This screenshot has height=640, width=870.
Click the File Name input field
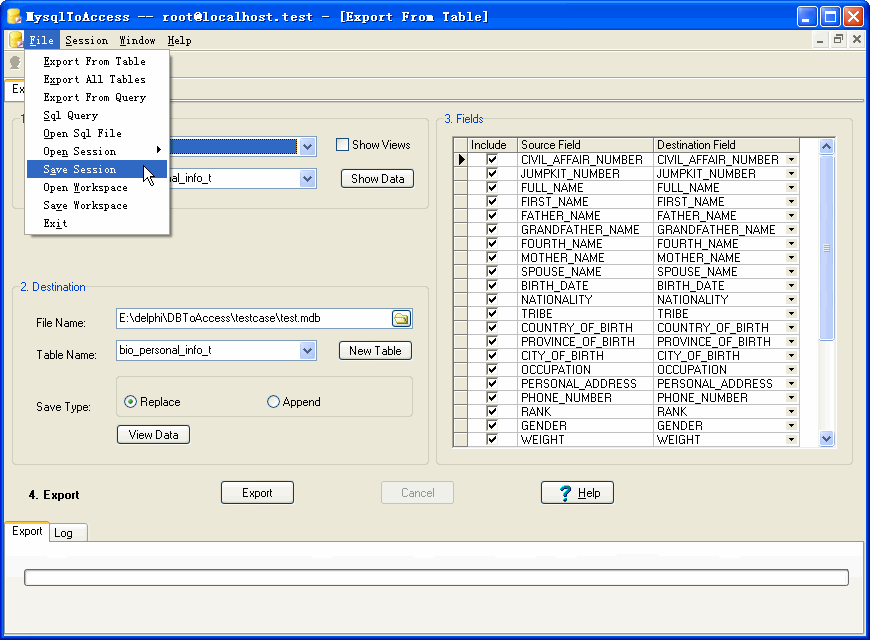coord(254,319)
